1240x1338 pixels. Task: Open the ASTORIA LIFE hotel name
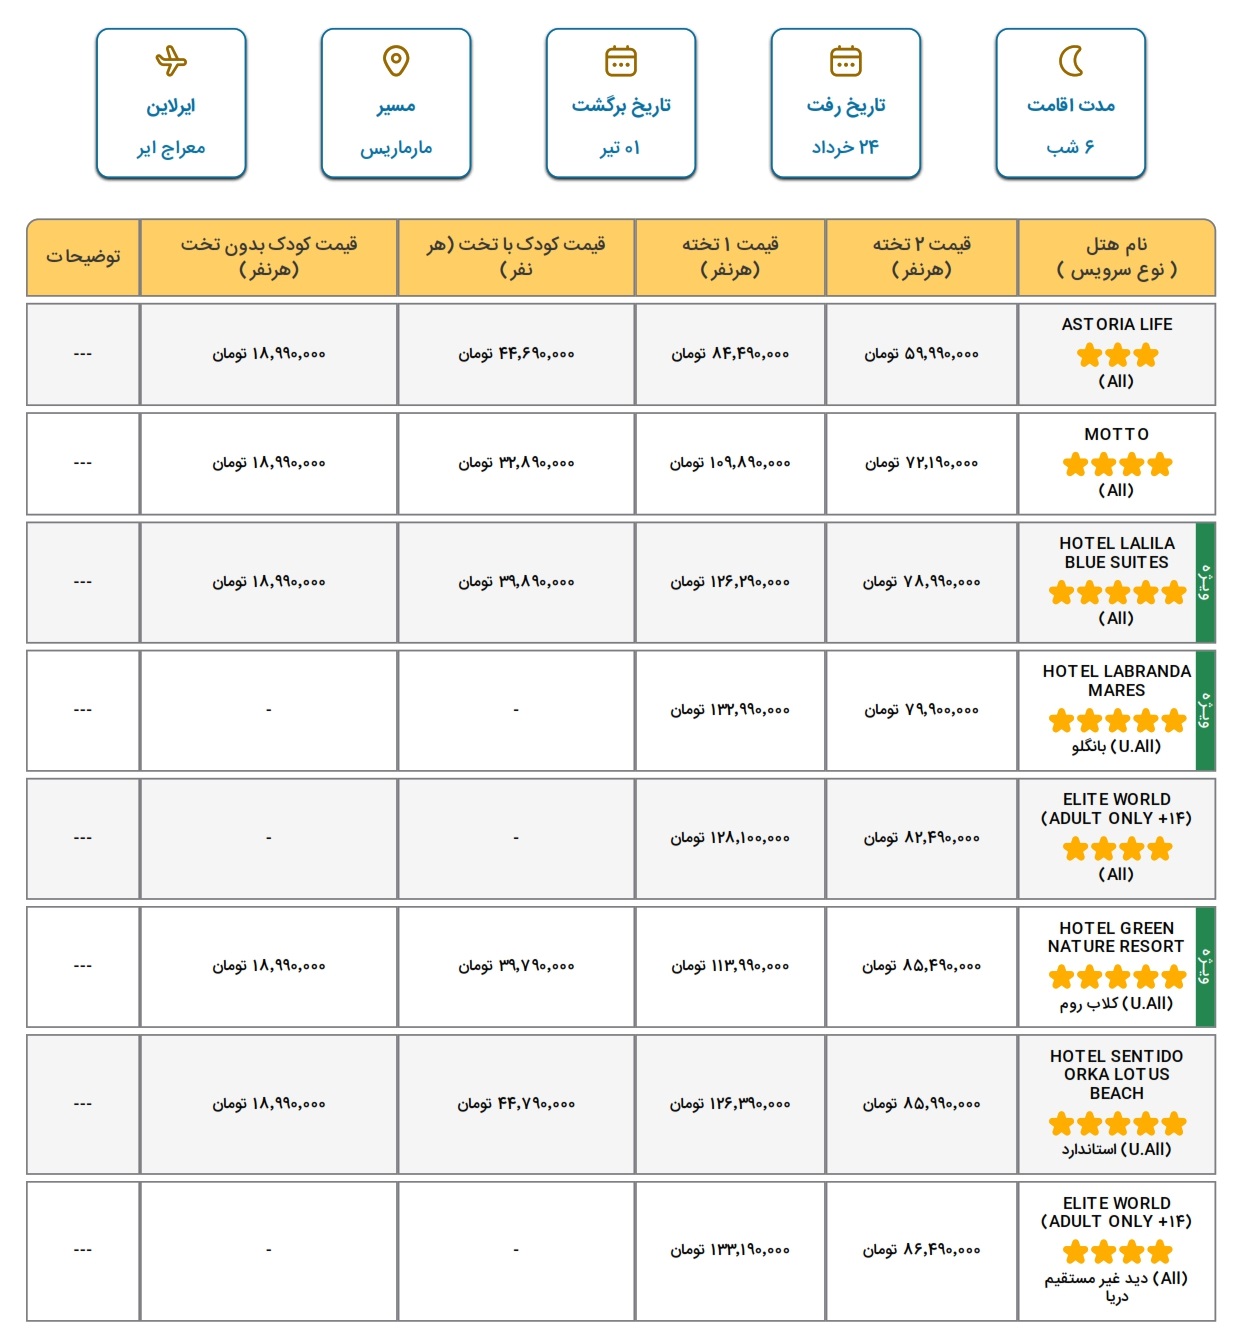tap(1117, 324)
